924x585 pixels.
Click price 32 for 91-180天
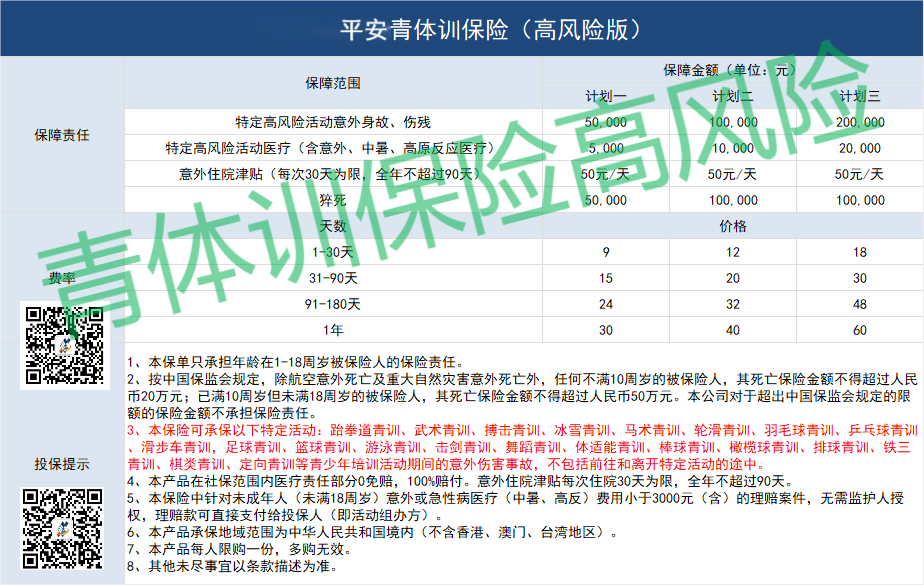[732, 304]
